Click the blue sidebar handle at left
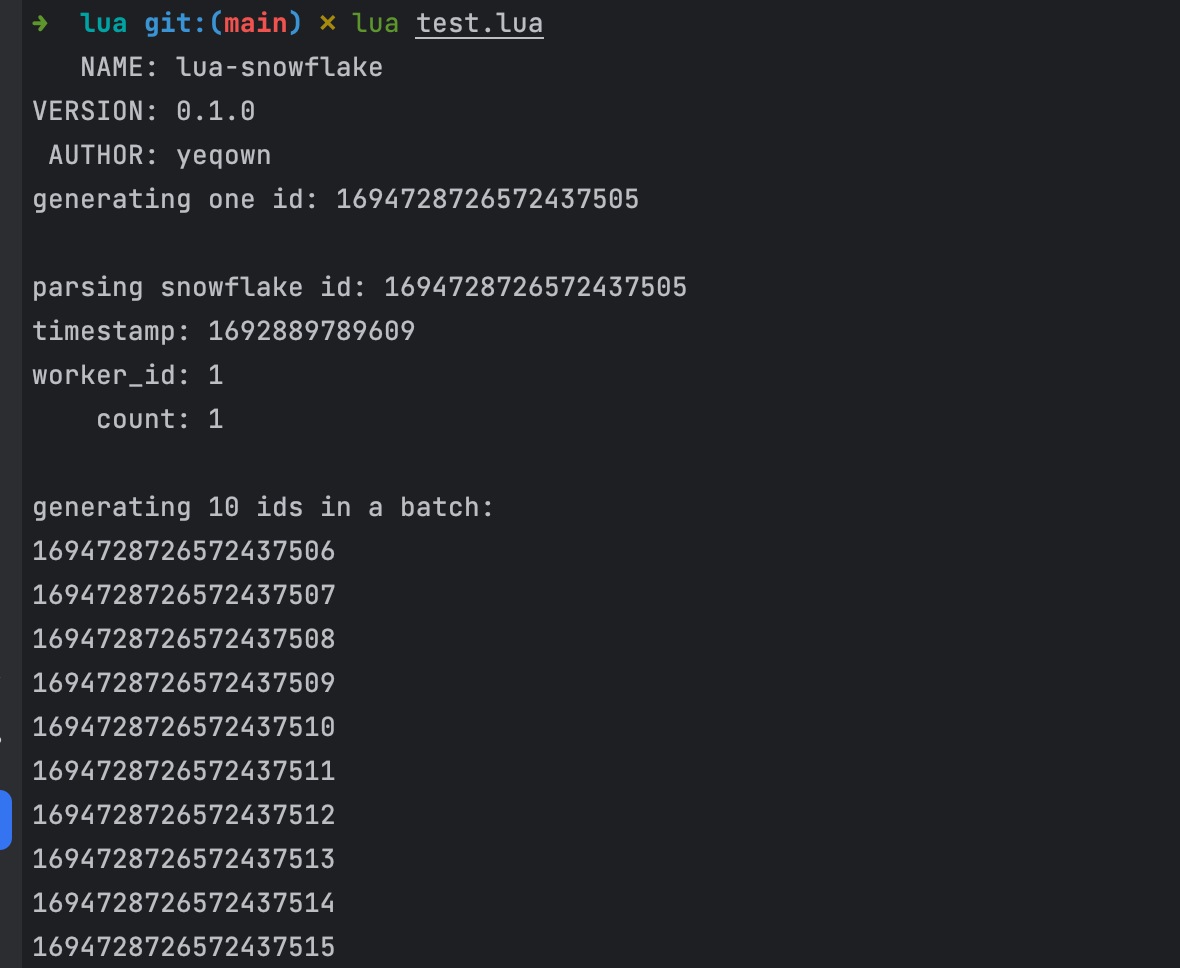This screenshot has height=968, width=1180. (5, 820)
